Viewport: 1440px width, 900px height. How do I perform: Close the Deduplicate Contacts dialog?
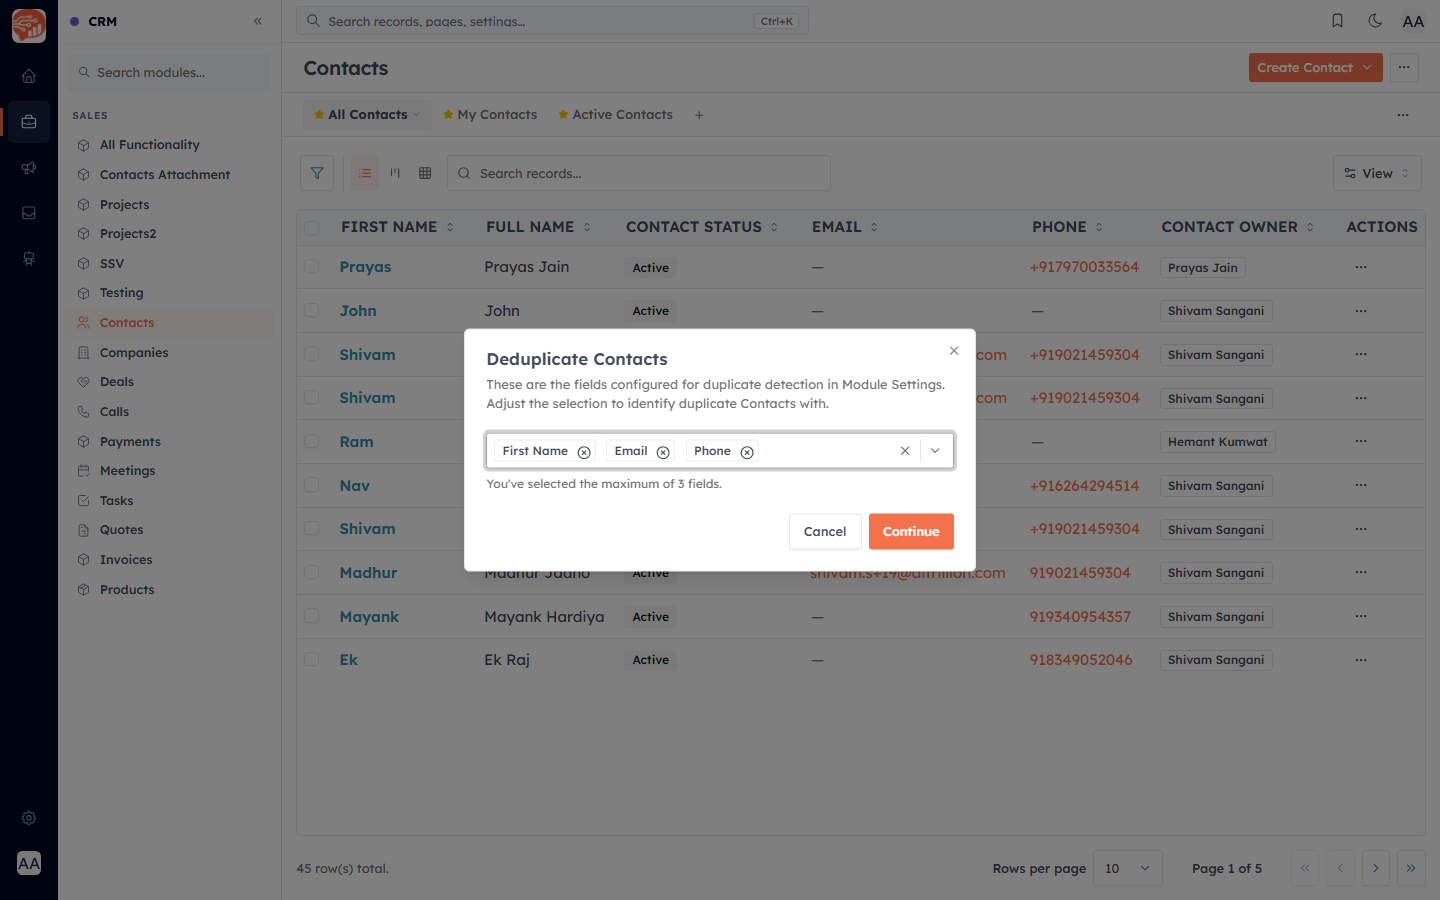(954, 351)
